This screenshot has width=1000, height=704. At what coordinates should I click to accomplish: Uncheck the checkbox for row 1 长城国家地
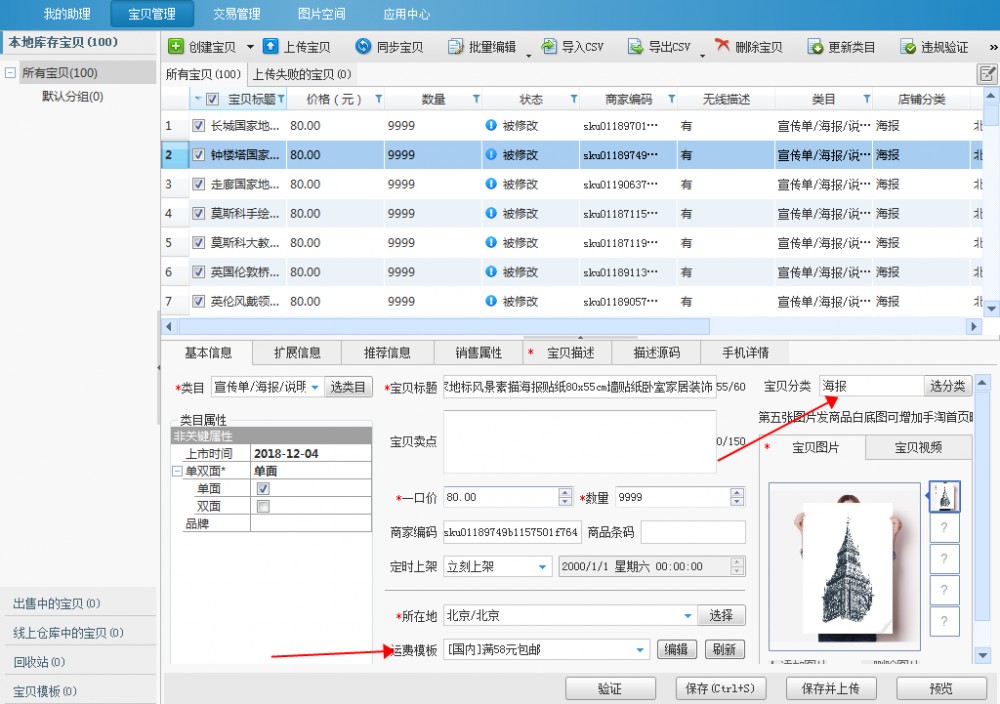tap(198, 126)
